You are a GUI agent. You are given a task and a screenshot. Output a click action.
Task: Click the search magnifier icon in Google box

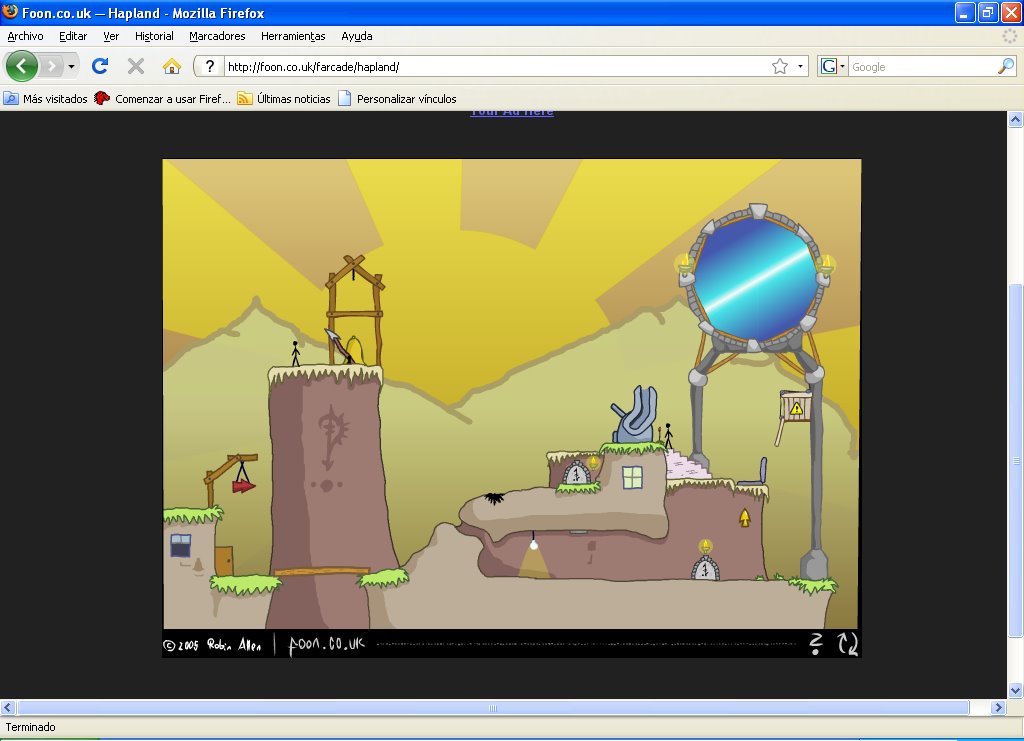pos(1005,67)
